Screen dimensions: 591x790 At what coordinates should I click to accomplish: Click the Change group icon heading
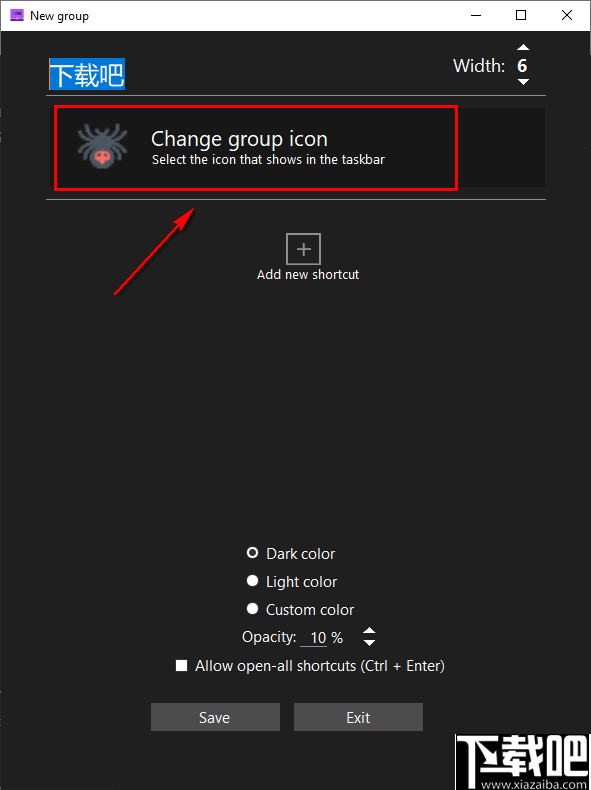239,139
